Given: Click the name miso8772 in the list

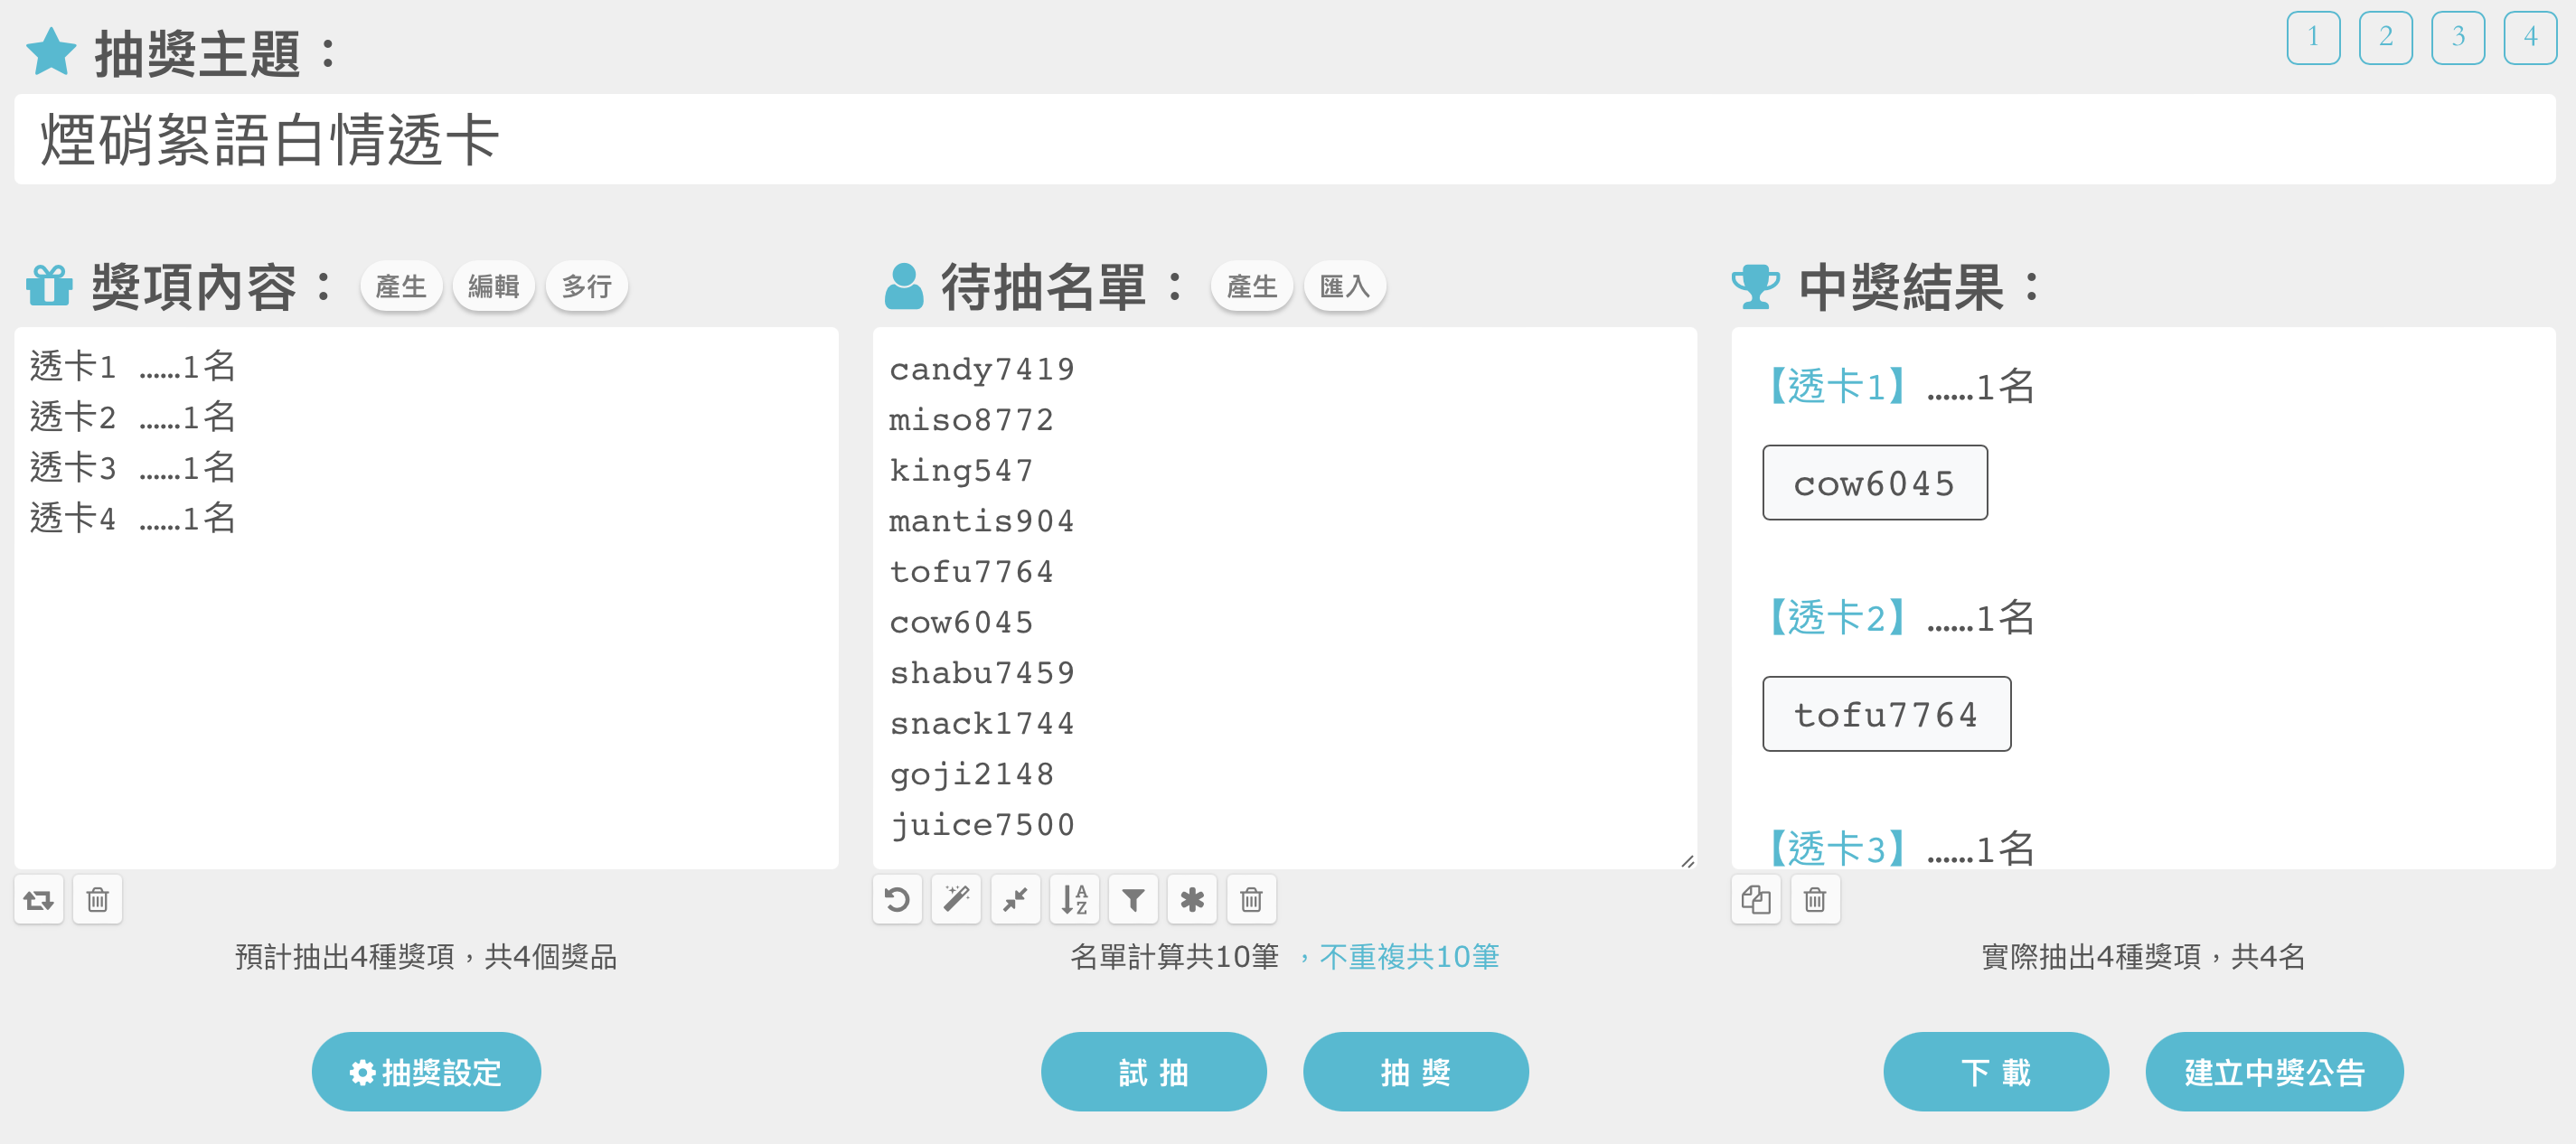Looking at the screenshot, I should tap(971, 420).
